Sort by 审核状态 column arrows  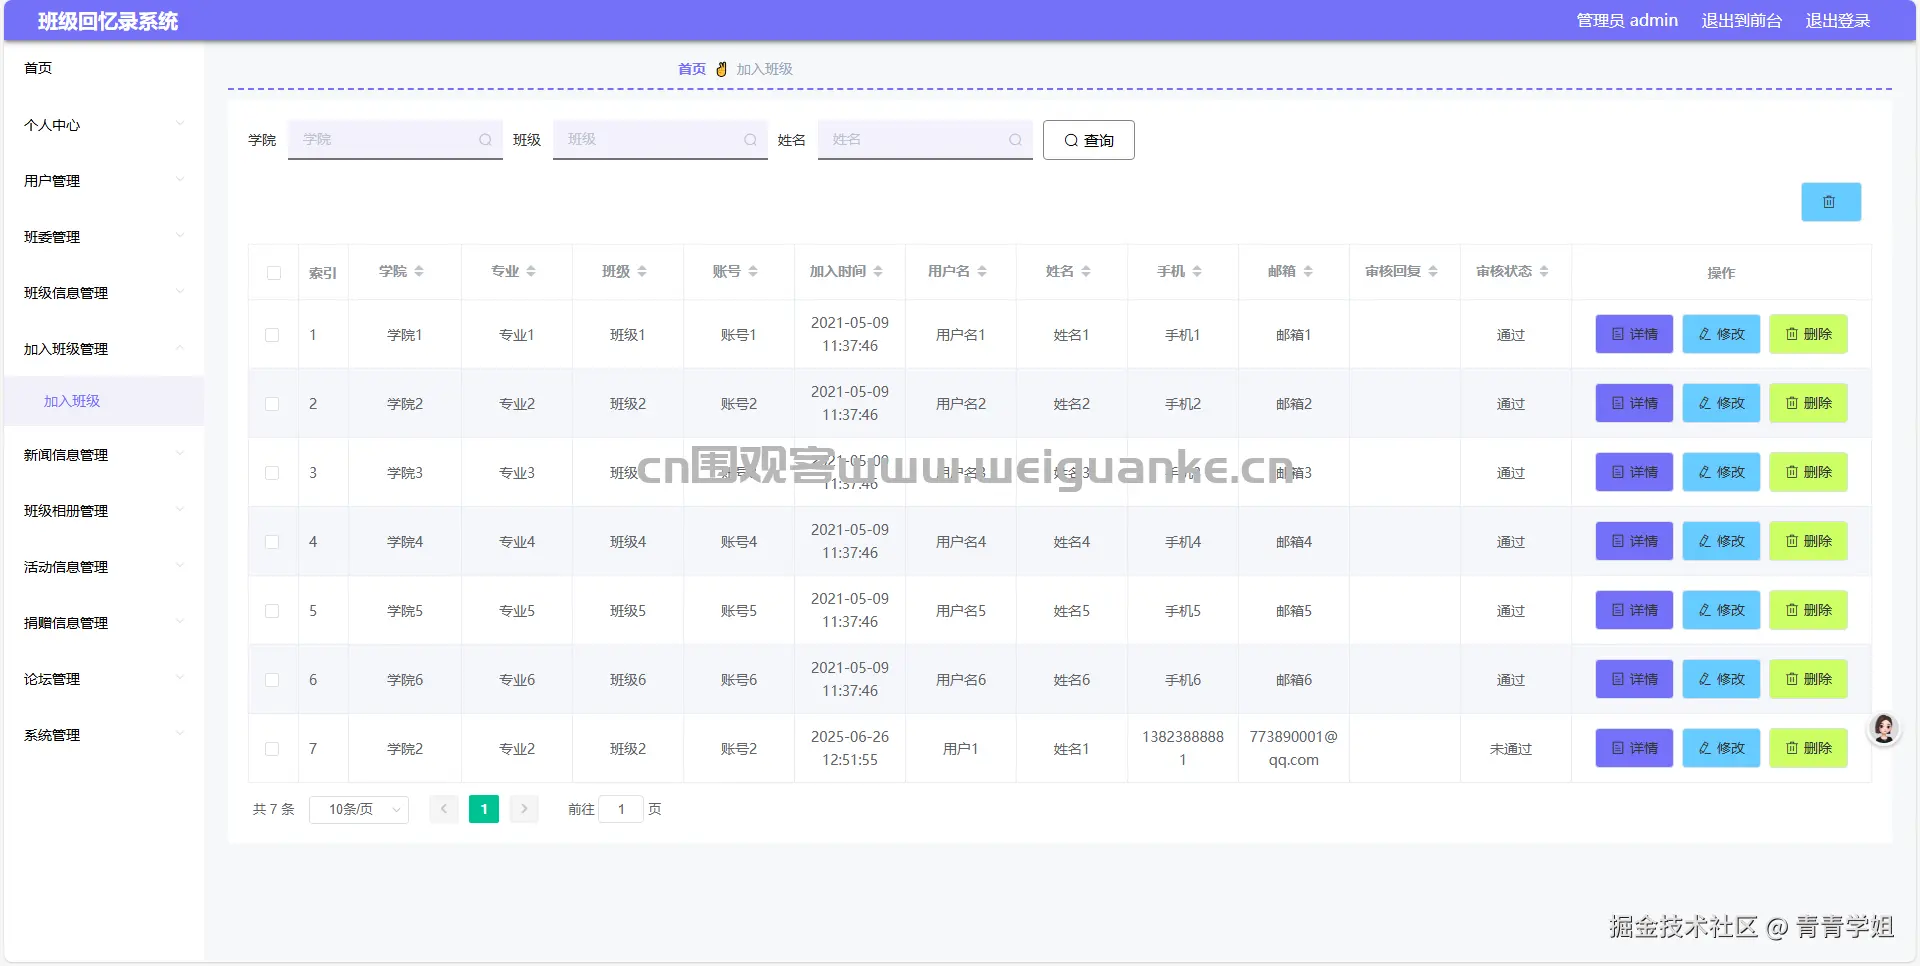click(1544, 271)
